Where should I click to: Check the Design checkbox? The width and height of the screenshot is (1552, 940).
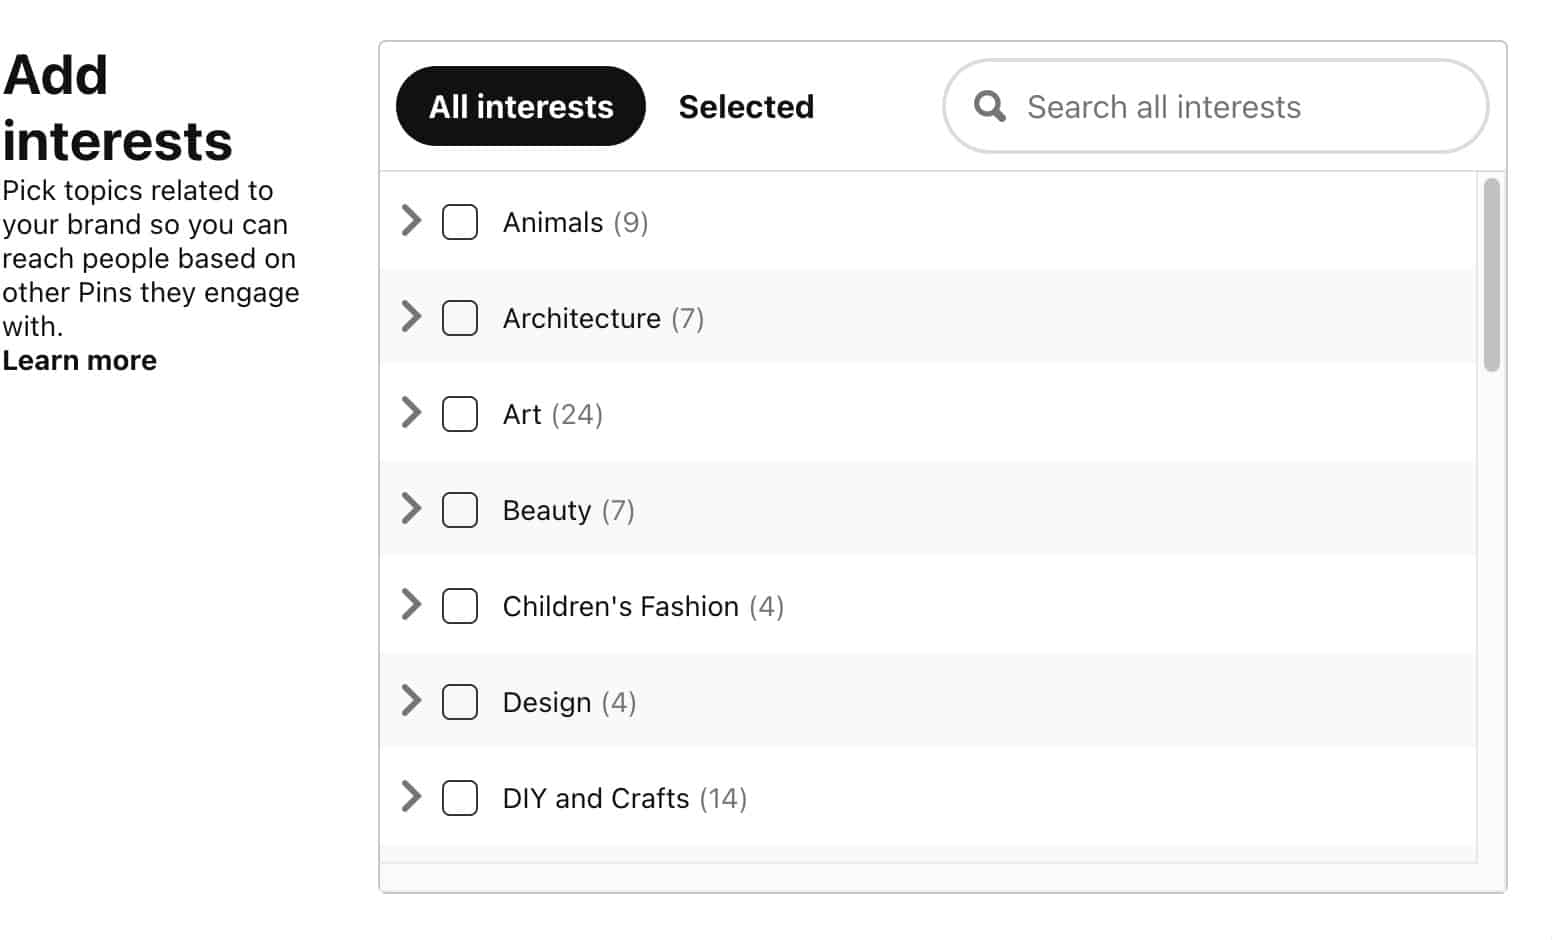pyautogui.click(x=460, y=702)
